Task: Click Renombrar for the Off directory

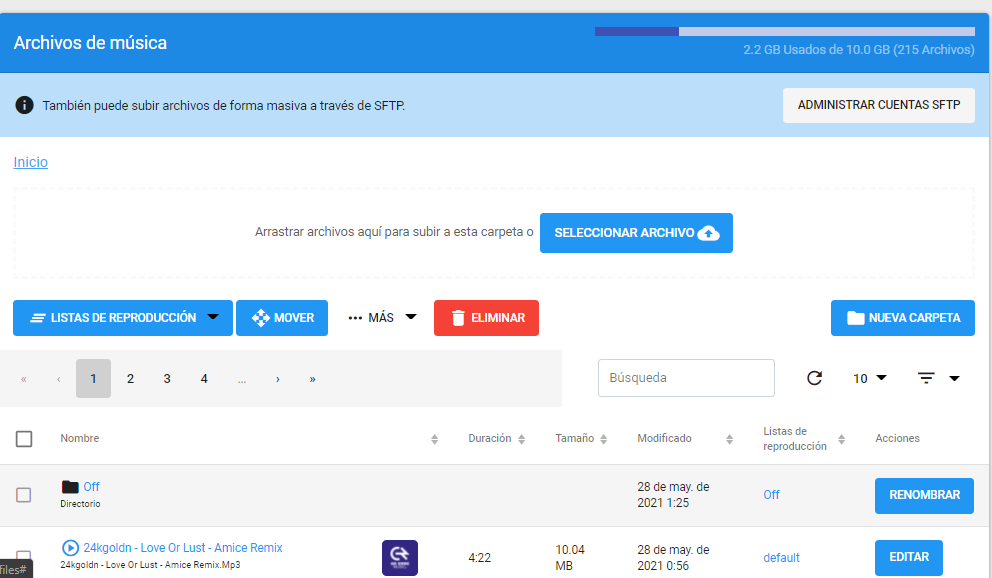Action: click(x=924, y=495)
